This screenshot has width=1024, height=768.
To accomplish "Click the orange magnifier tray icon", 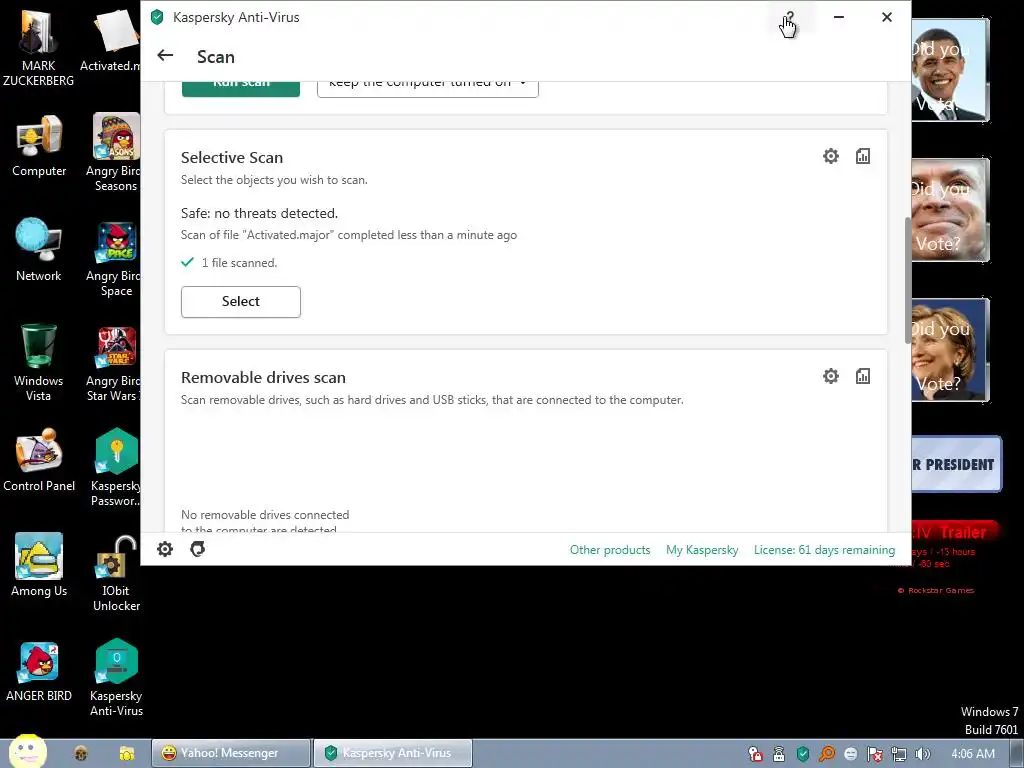I will [x=827, y=754].
